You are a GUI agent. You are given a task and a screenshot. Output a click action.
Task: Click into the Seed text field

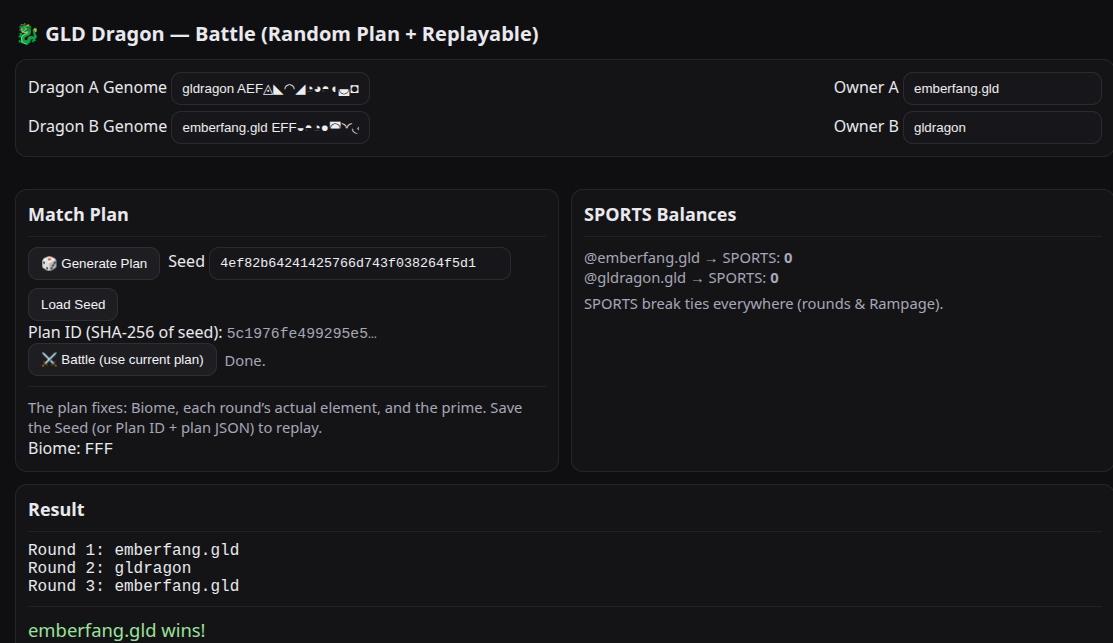[360, 263]
